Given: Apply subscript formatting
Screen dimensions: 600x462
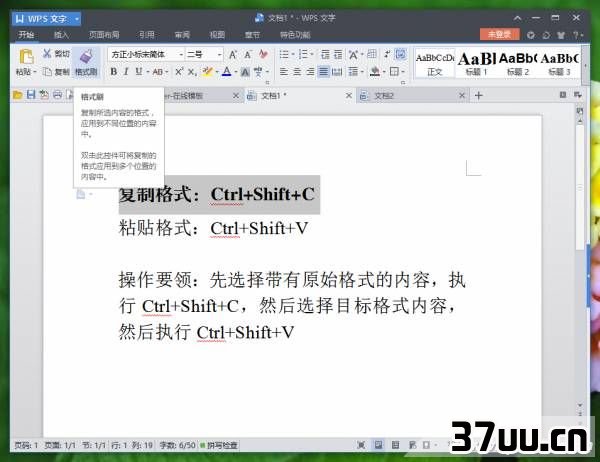Looking at the screenshot, I should (192, 72).
